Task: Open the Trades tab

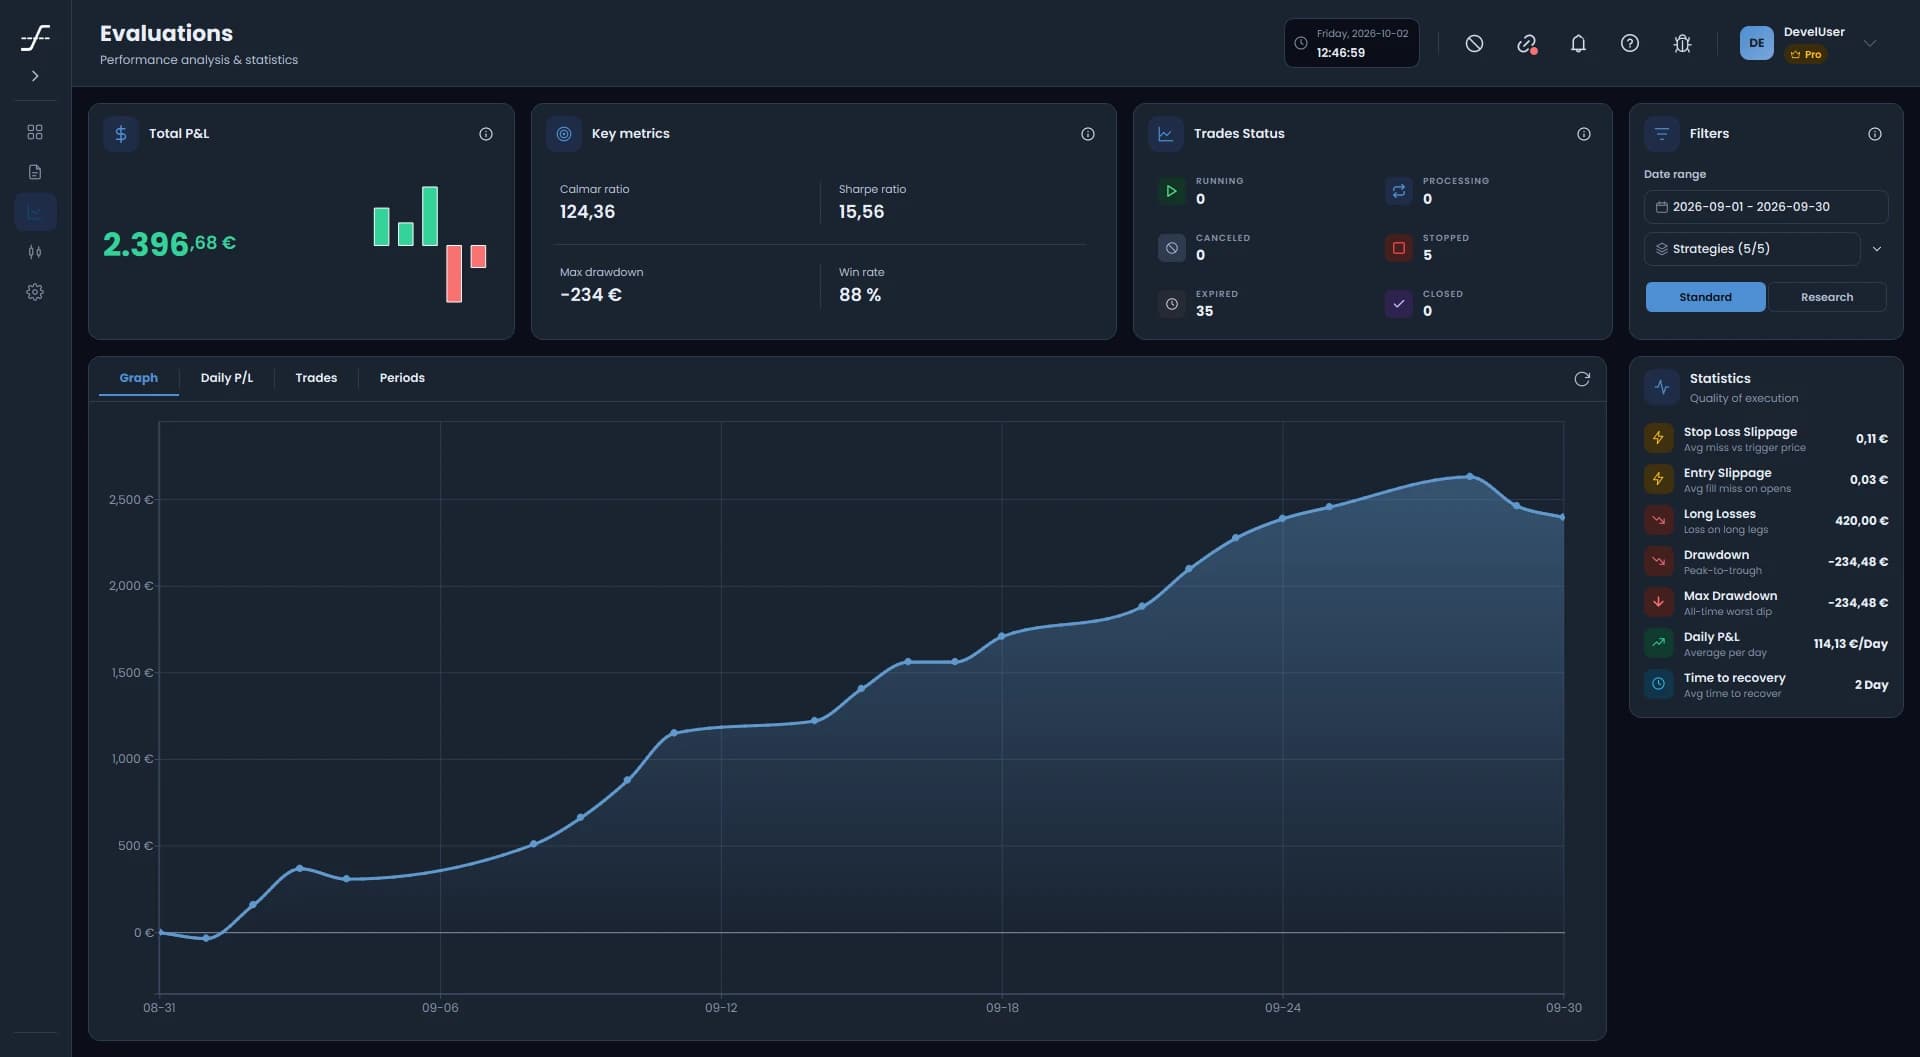Action: tap(316, 378)
